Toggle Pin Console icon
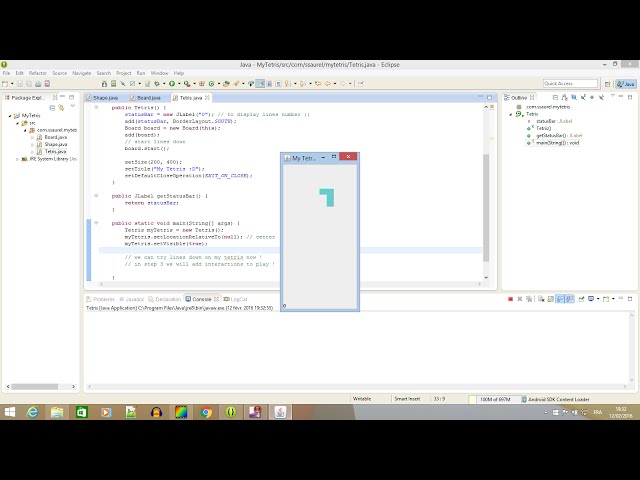The height and width of the screenshot is (480, 640). [x=581, y=299]
